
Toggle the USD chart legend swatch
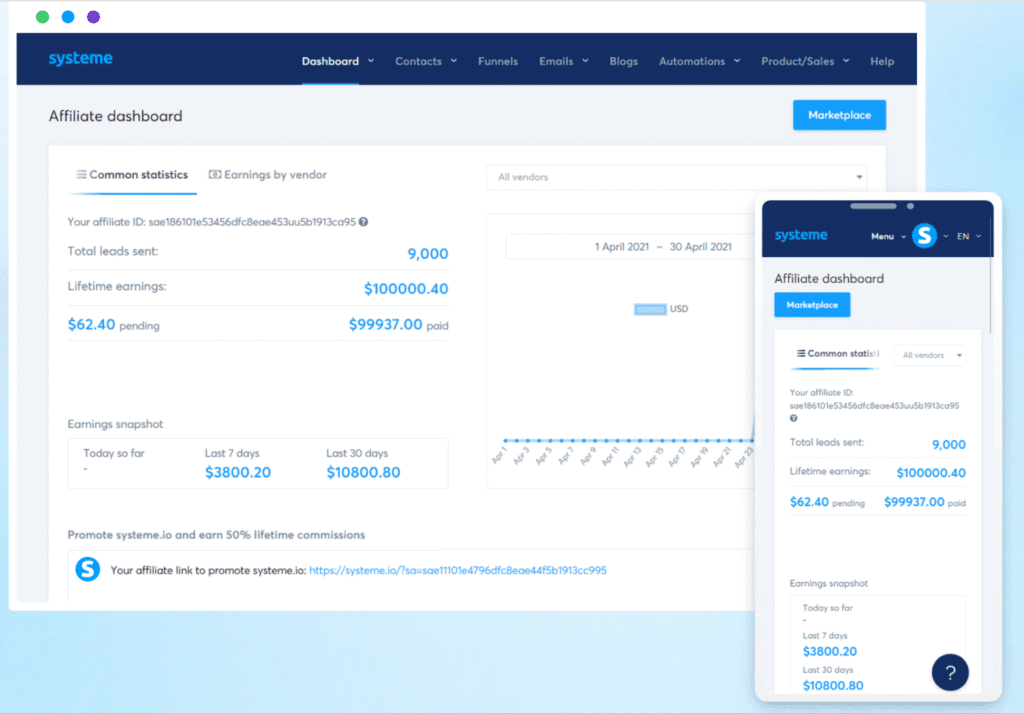point(650,309)
